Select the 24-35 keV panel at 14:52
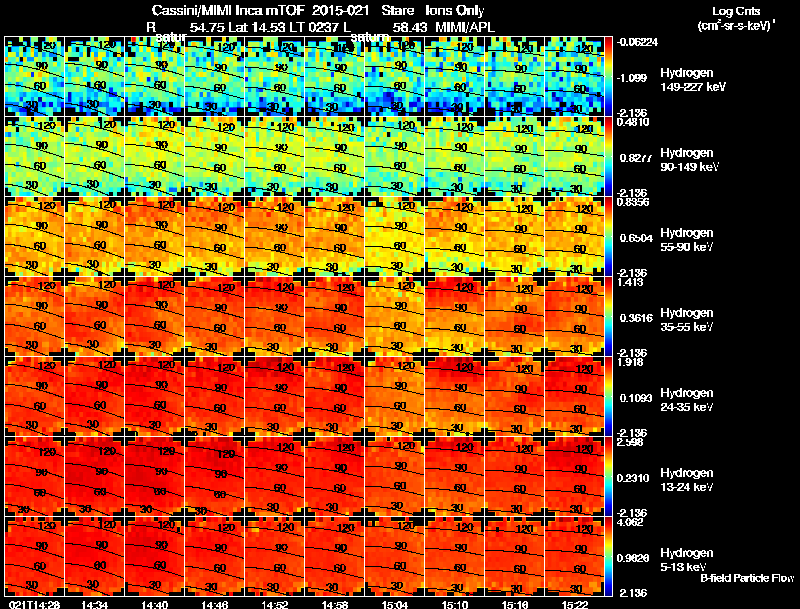The image size is (800, 609). tap(274, 396)
